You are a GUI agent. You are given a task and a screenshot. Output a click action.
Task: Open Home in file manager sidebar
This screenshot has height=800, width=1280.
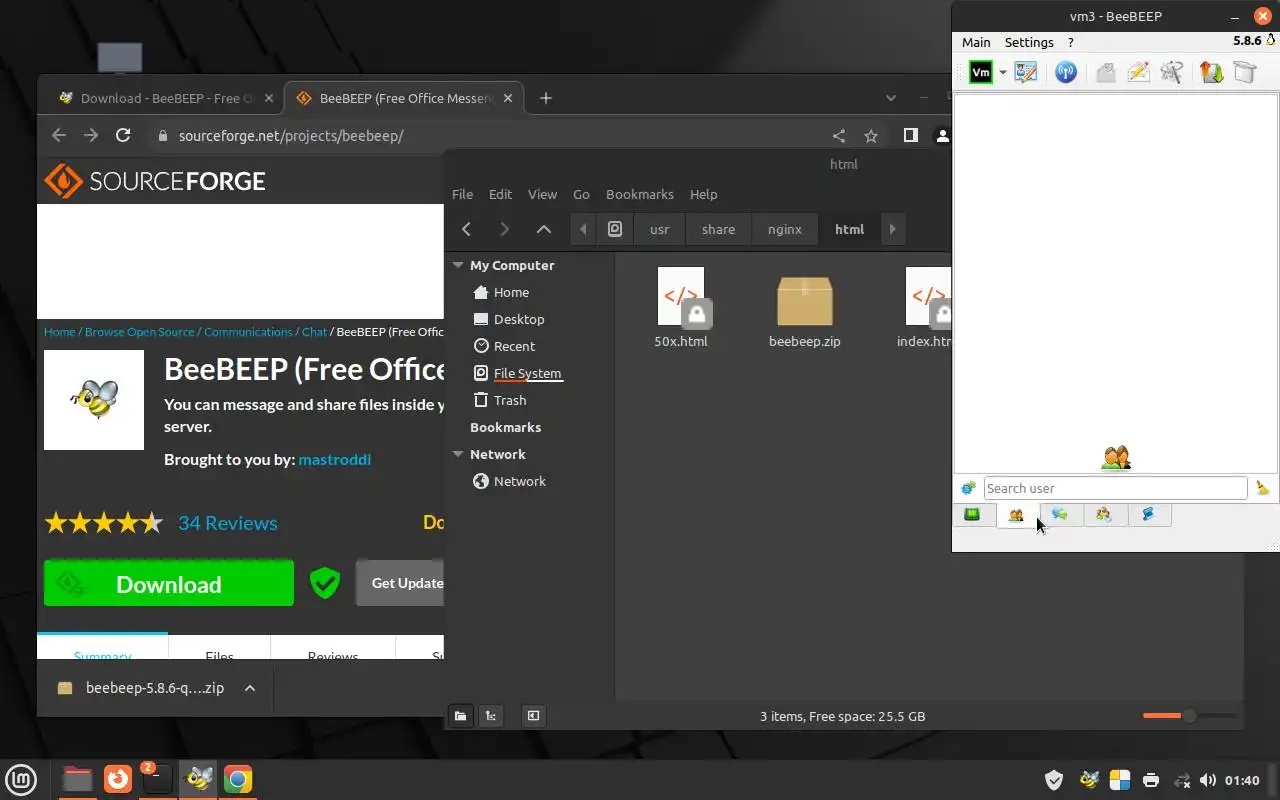click(x=511, y=292)
